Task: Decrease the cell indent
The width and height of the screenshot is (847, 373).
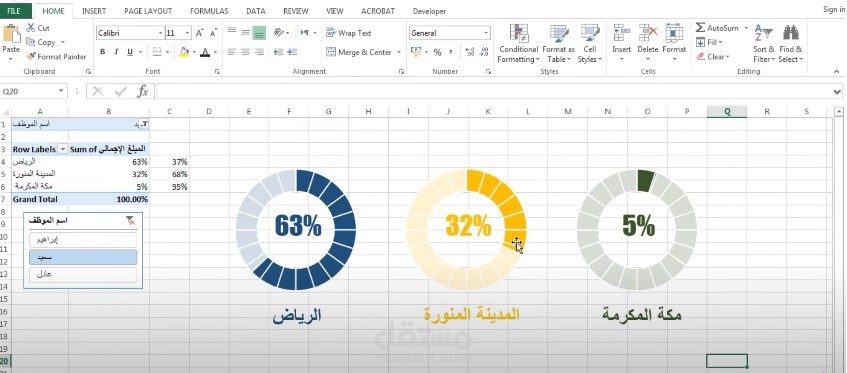Action: pos(279,52)
